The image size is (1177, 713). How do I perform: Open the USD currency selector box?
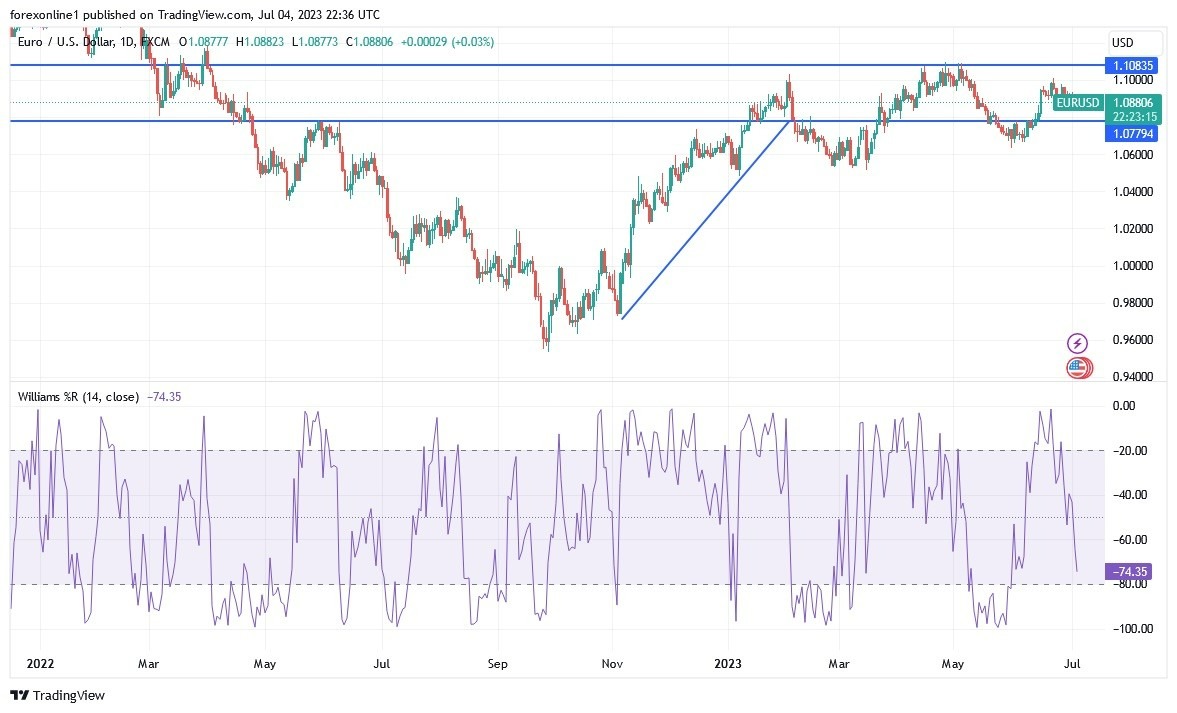coord(1122,43)
